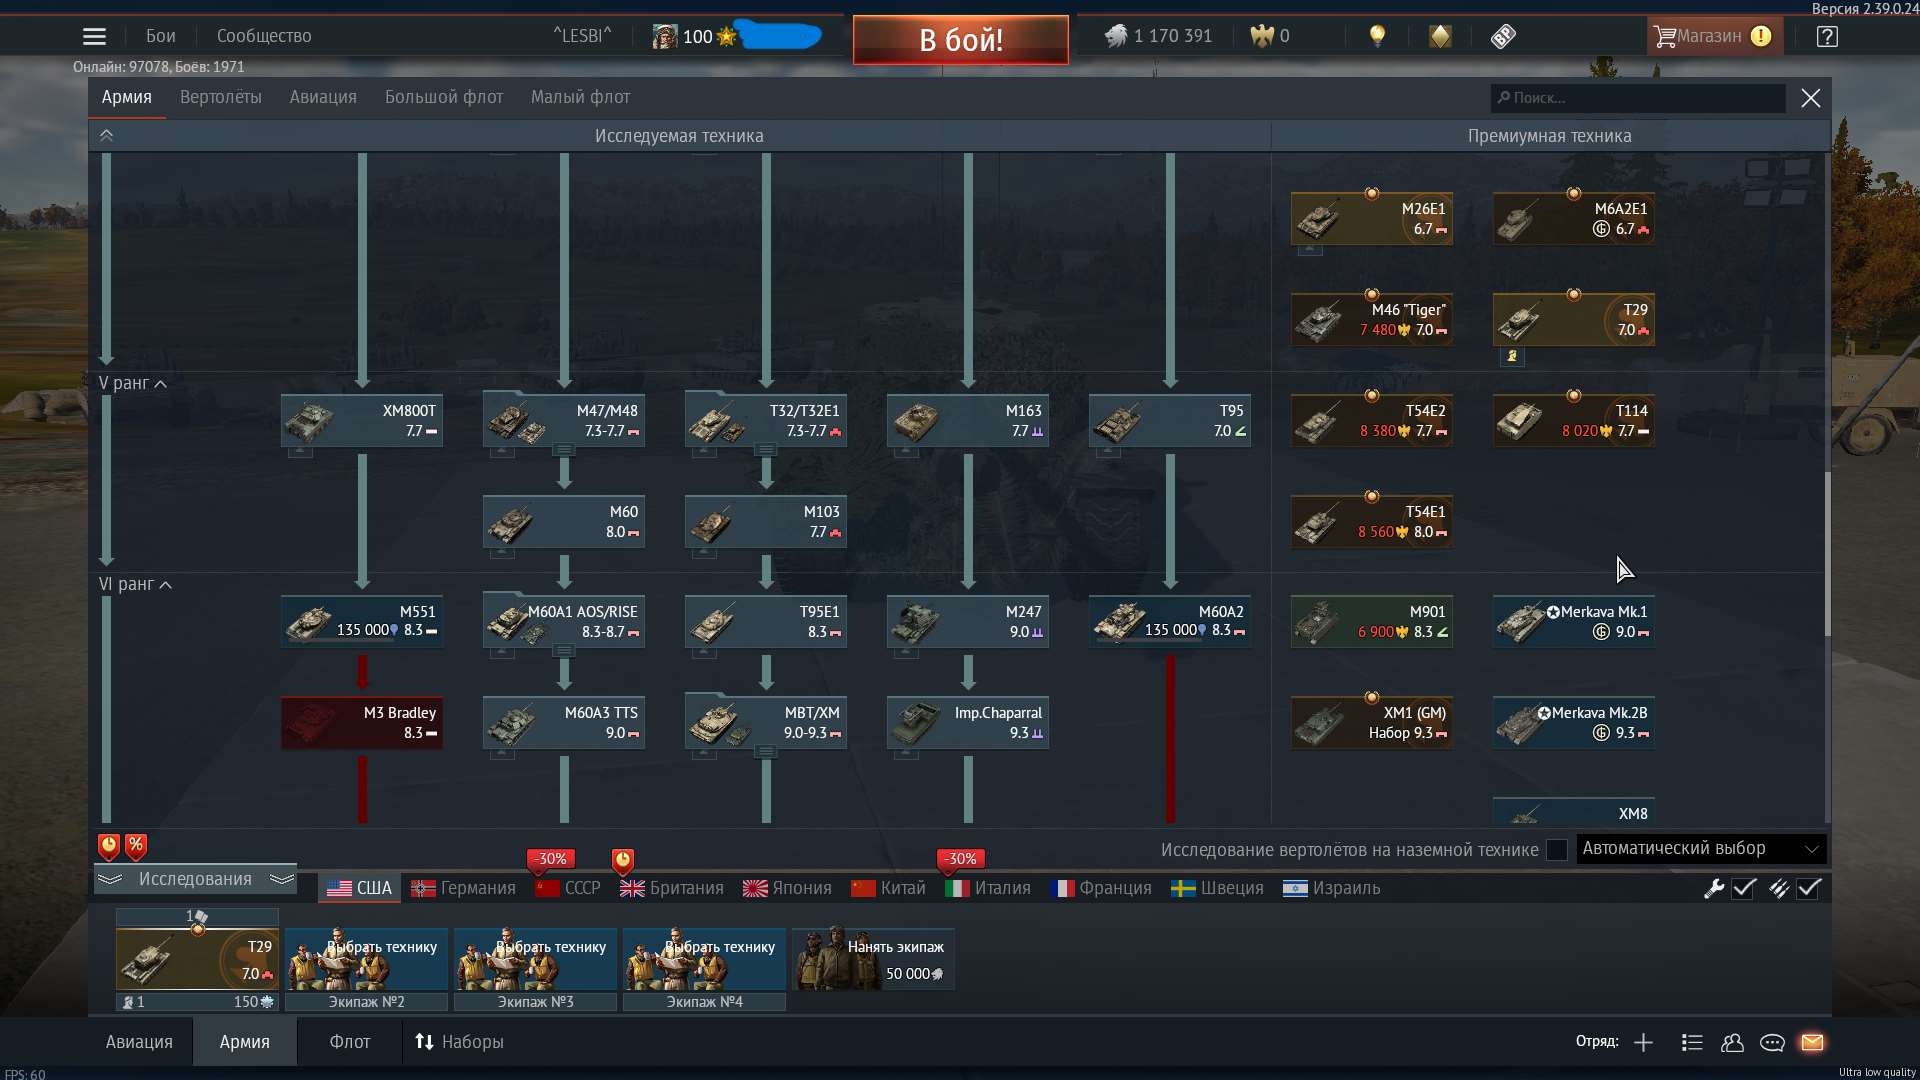1920x1080 pixels.
Task: Click the research tree vertical scrollbar
Action: click(1827, 553)
